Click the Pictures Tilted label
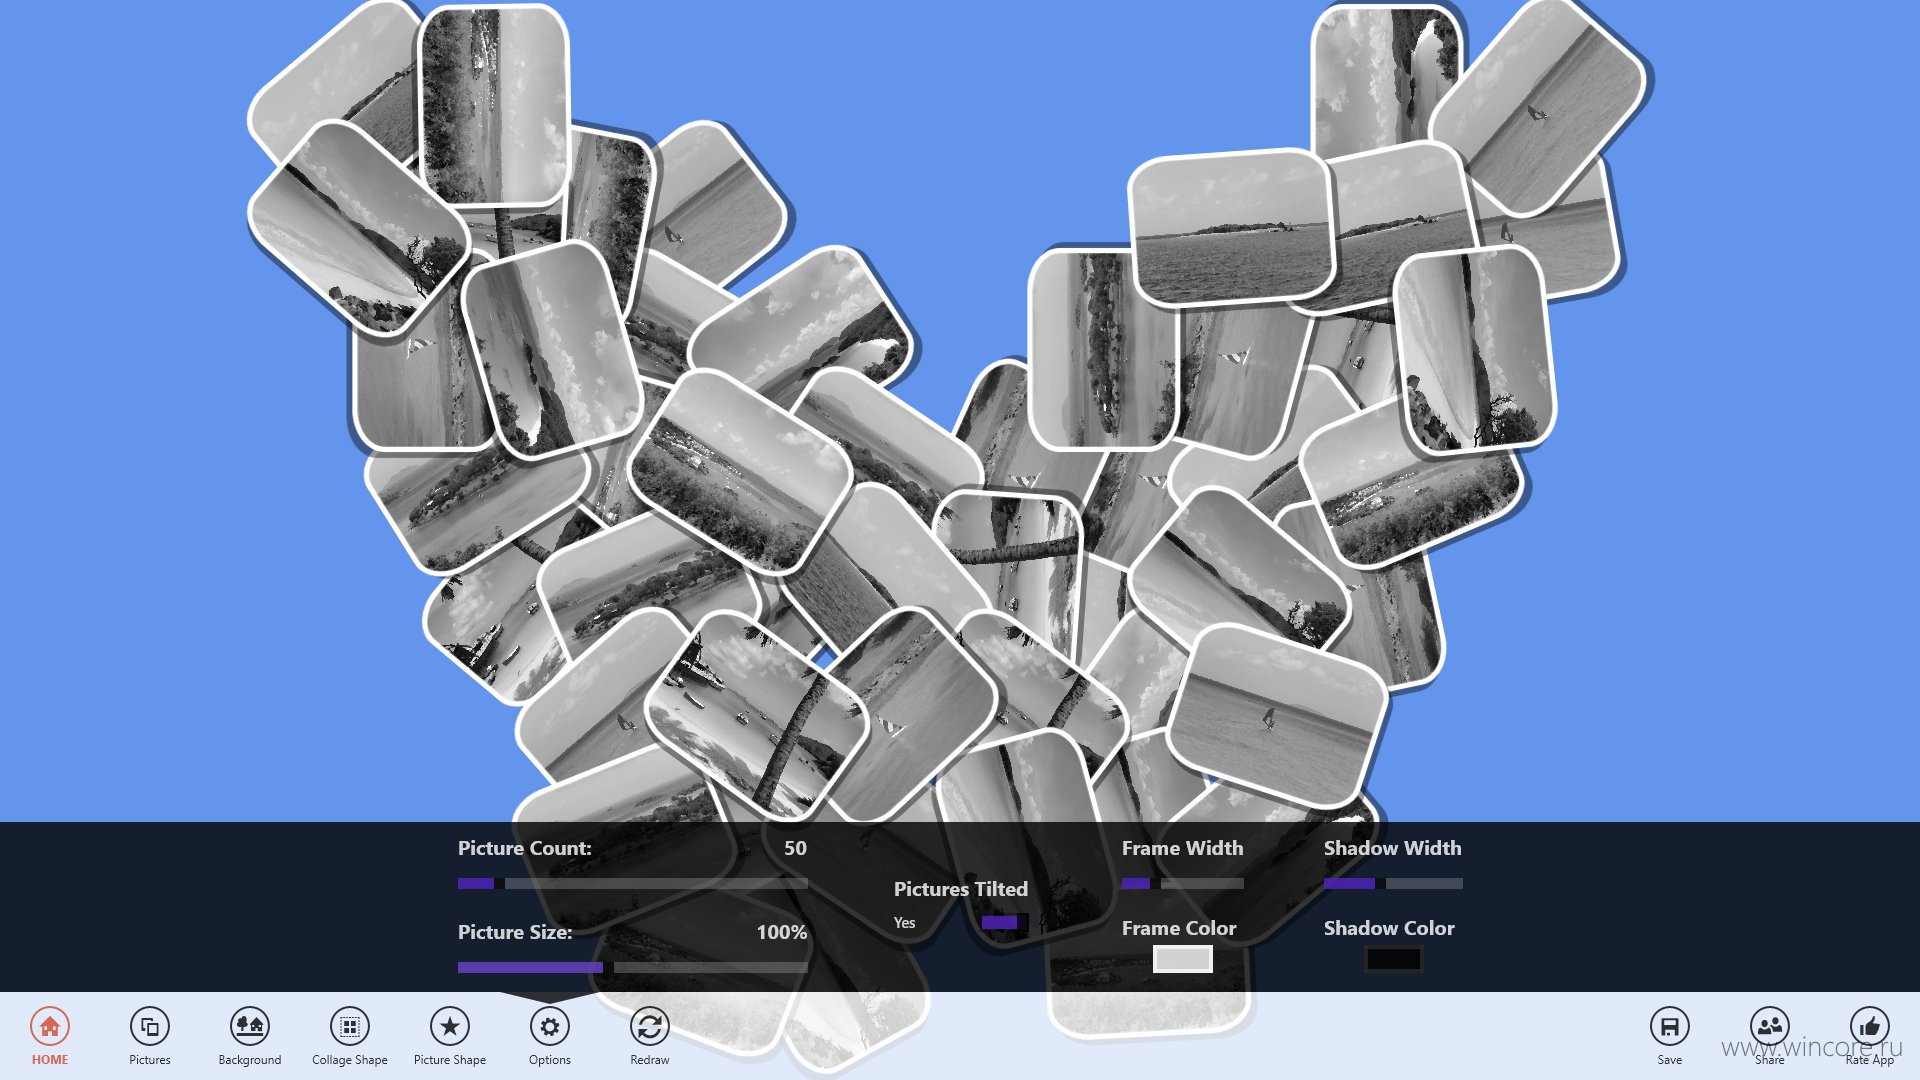Image resolution: width=1920 pixels, height=1080 pixels. [960, 889]
